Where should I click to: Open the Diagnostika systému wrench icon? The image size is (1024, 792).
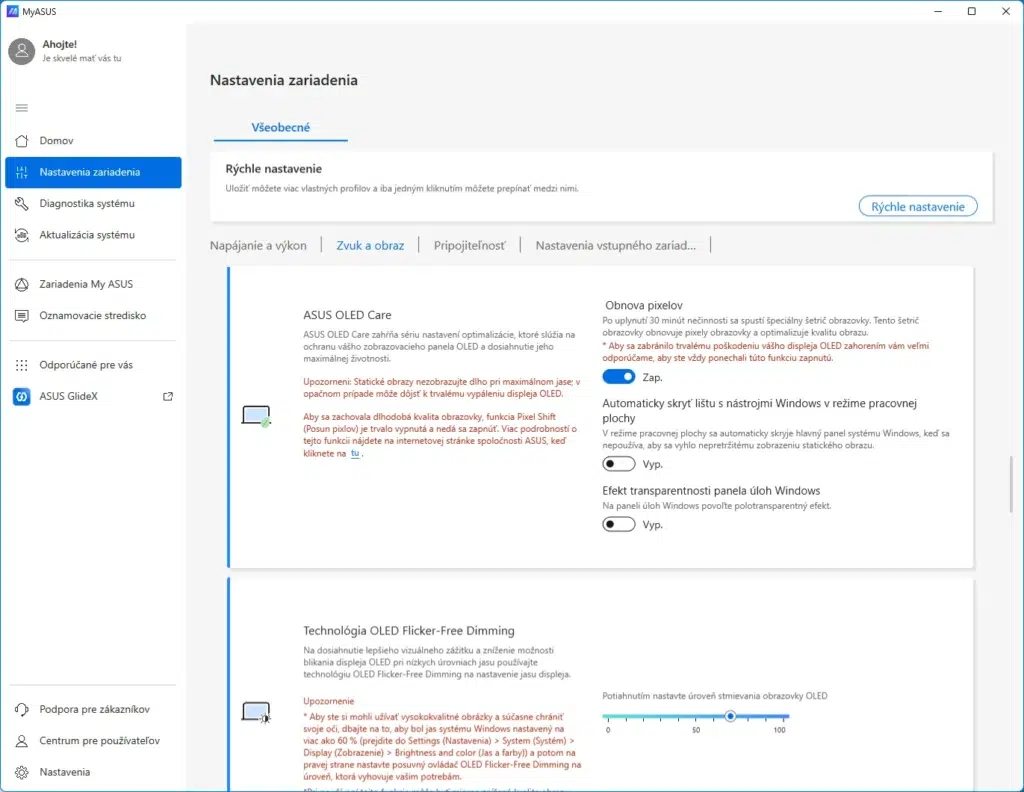[22, 204]
